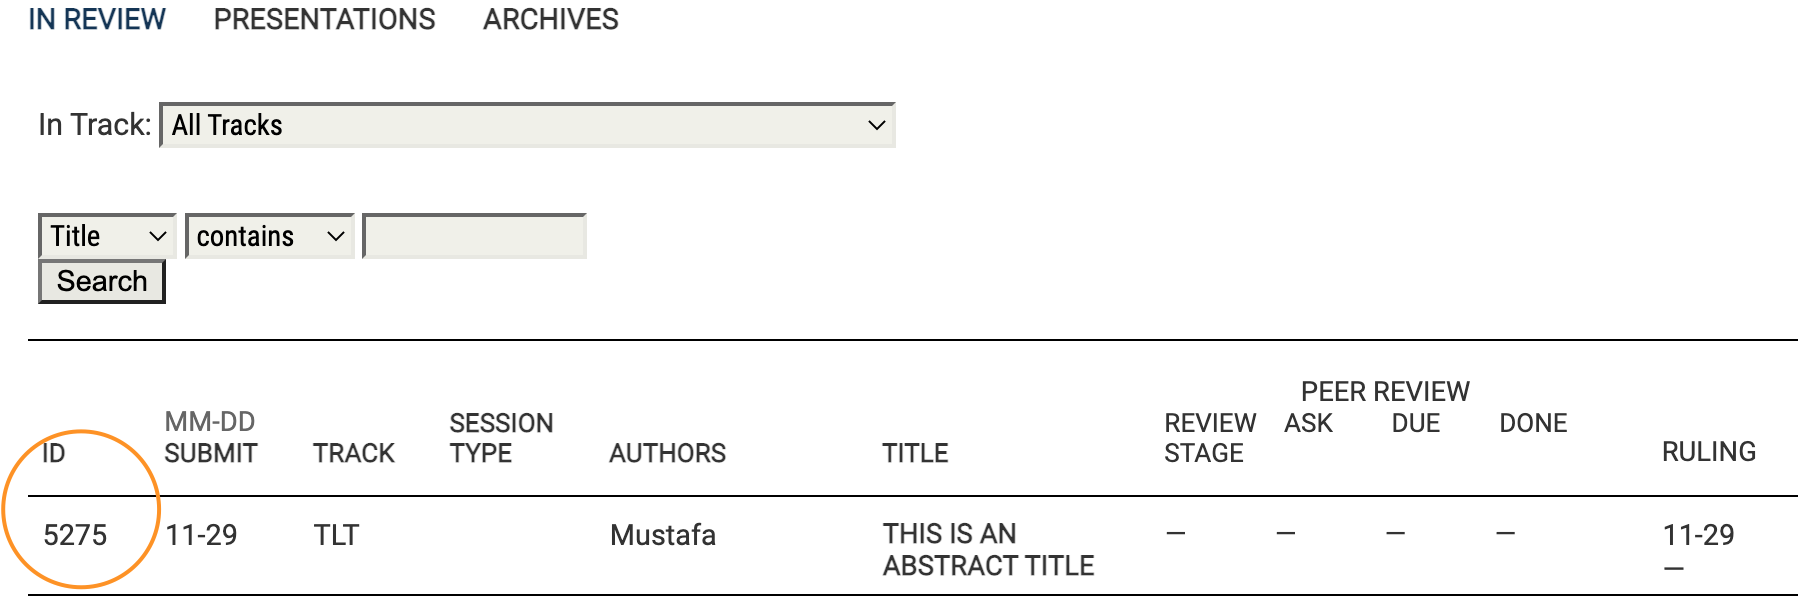Click the RULING column header
Screen dimensions: 1798x601
1708,451
